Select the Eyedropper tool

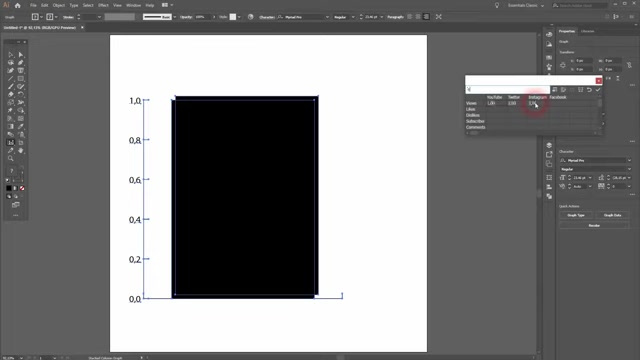21,127
